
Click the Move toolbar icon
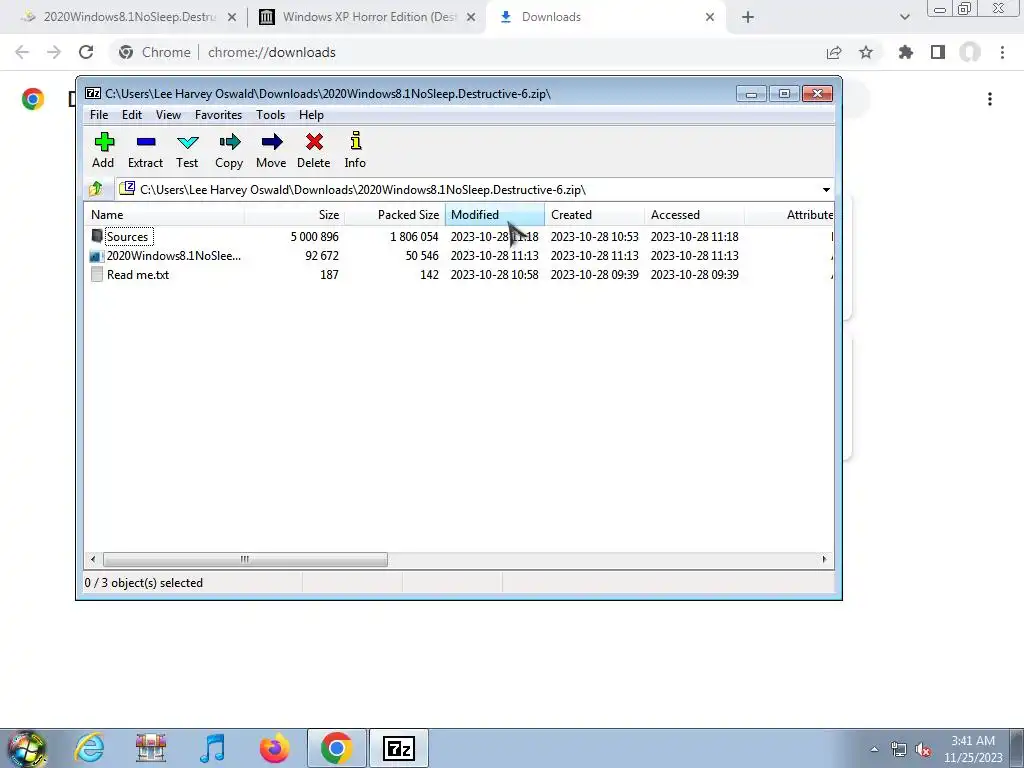point(272,142)
